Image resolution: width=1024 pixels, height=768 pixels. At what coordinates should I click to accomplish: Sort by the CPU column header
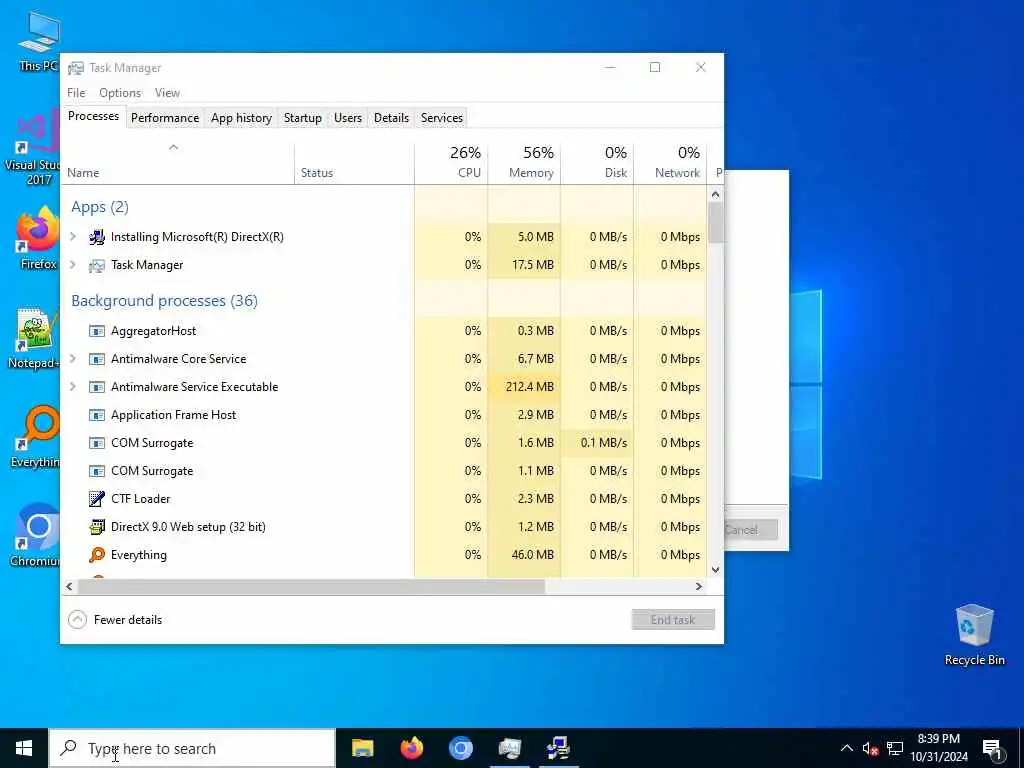(451, 163)
